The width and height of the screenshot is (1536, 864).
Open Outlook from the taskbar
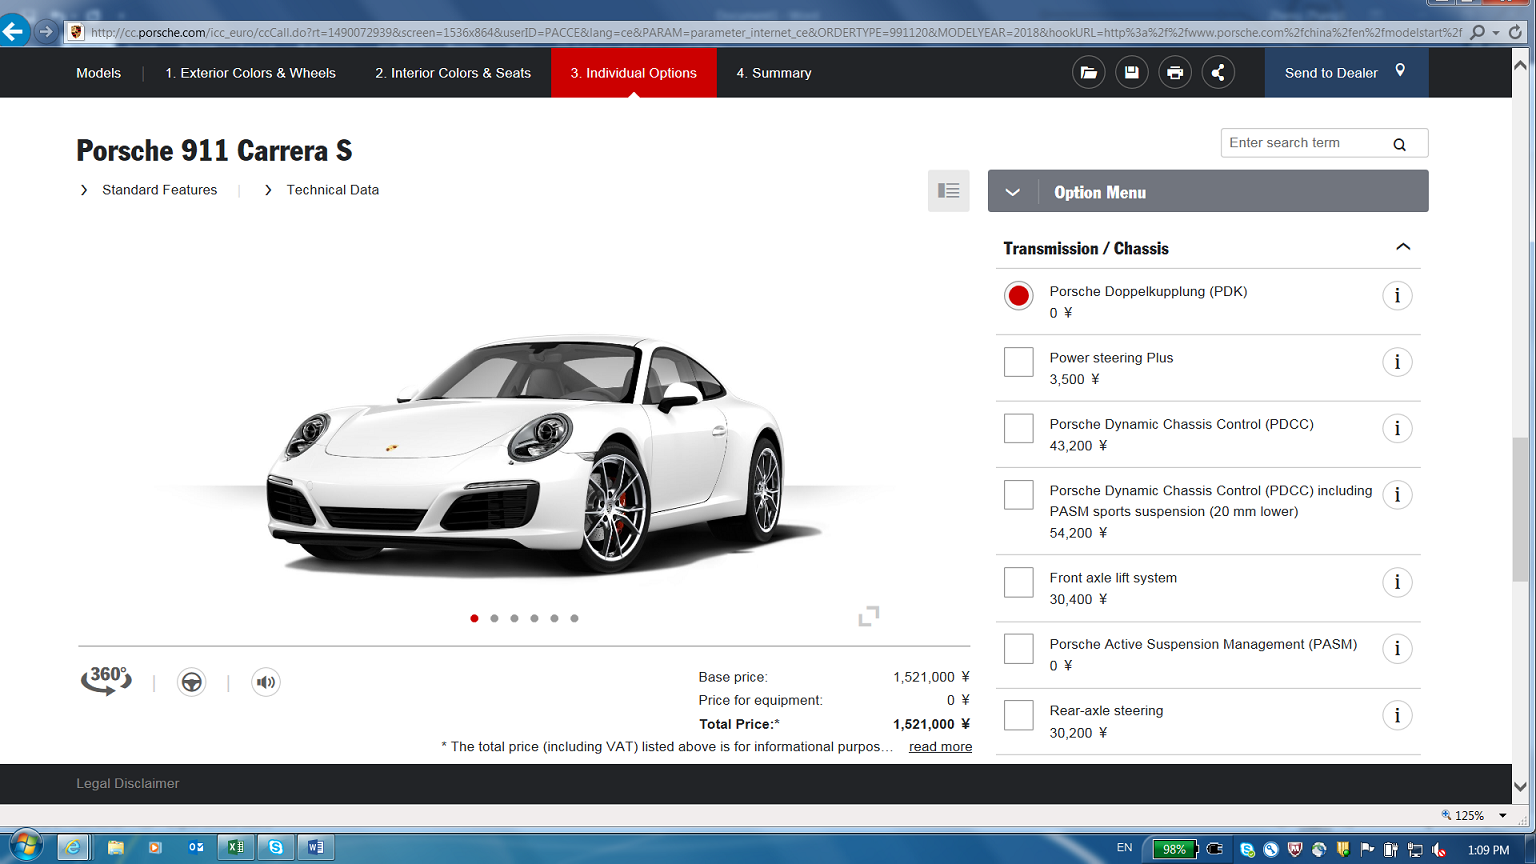195,847
